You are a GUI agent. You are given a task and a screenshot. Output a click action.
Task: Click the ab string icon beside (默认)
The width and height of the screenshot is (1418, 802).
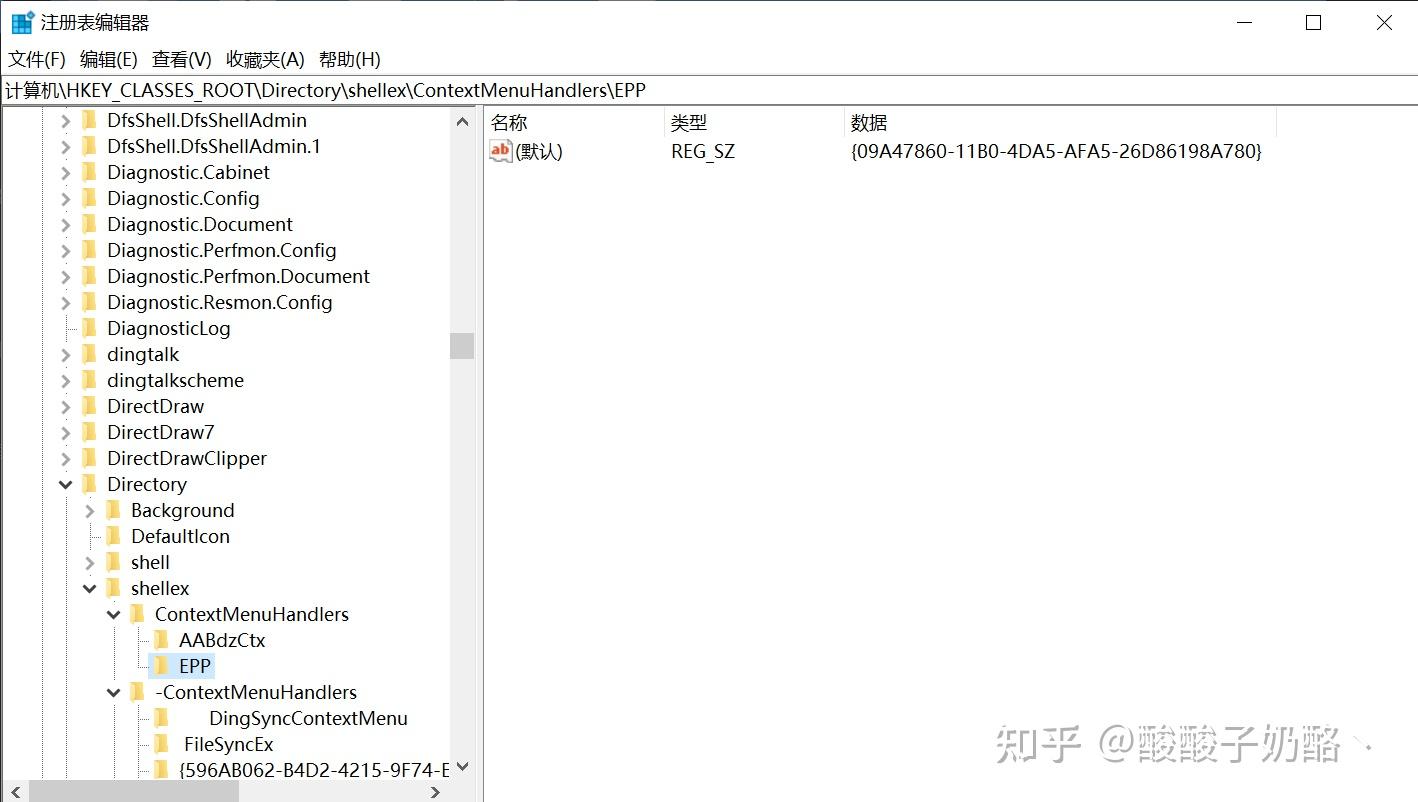(499, 151)
